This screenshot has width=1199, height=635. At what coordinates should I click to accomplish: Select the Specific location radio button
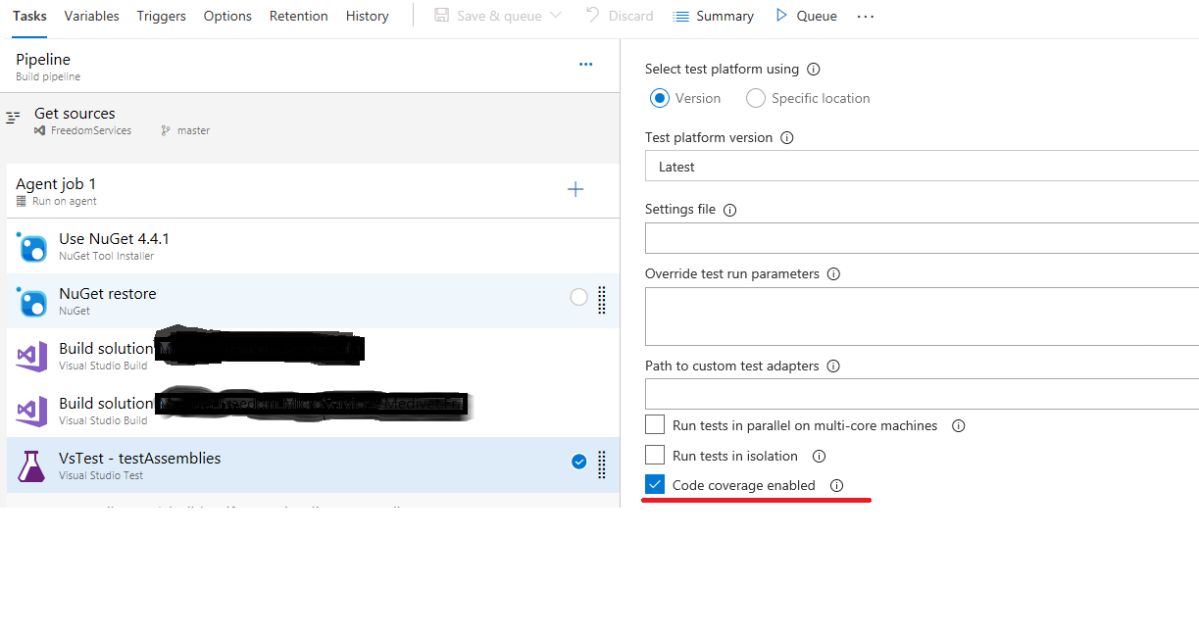(x=755, y=98)
